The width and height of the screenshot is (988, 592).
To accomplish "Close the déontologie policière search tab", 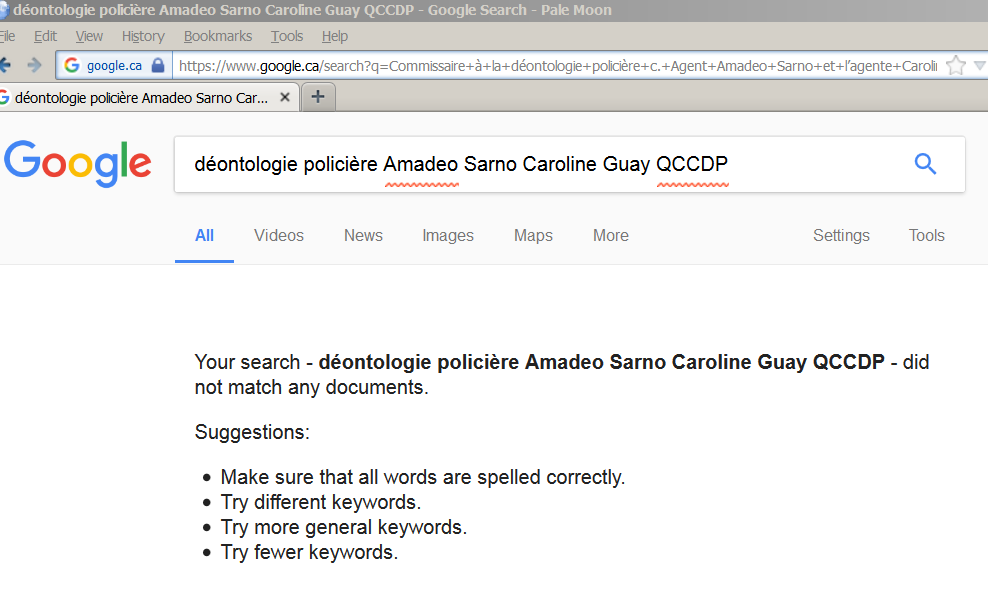I will [x=286, y=98].
